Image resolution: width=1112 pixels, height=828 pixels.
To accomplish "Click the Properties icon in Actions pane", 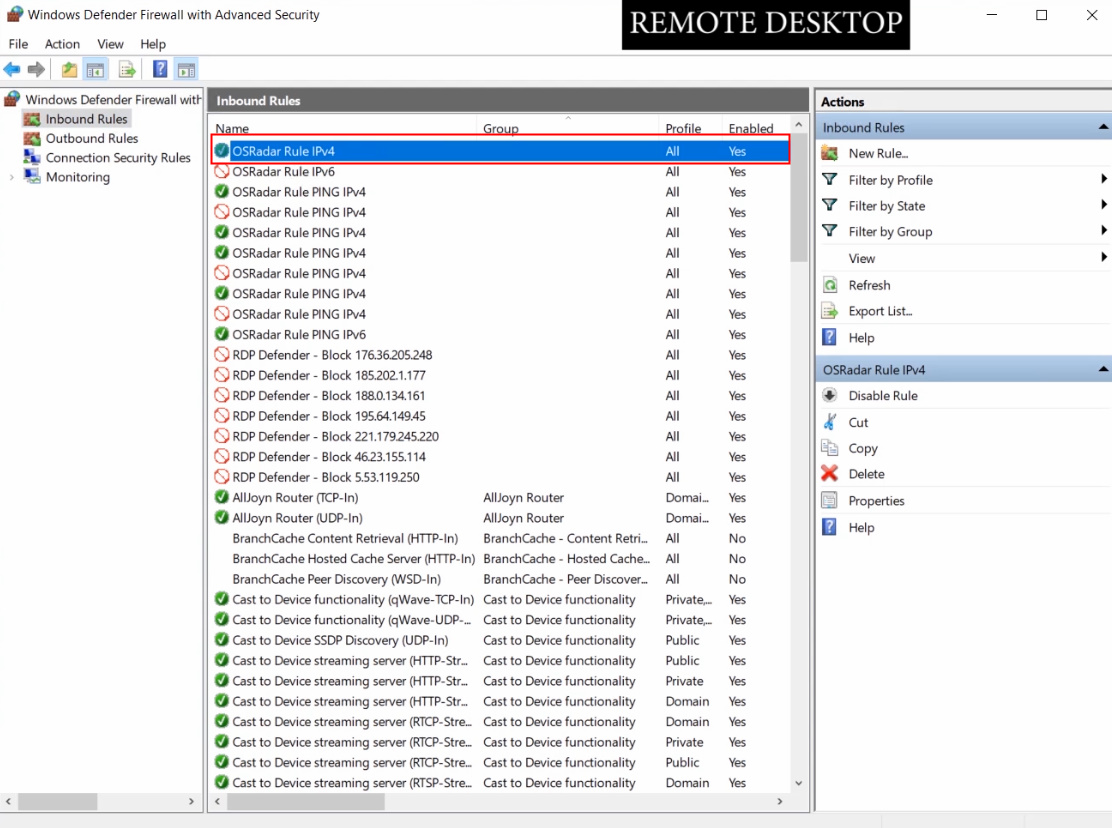I will click(830, 500).
